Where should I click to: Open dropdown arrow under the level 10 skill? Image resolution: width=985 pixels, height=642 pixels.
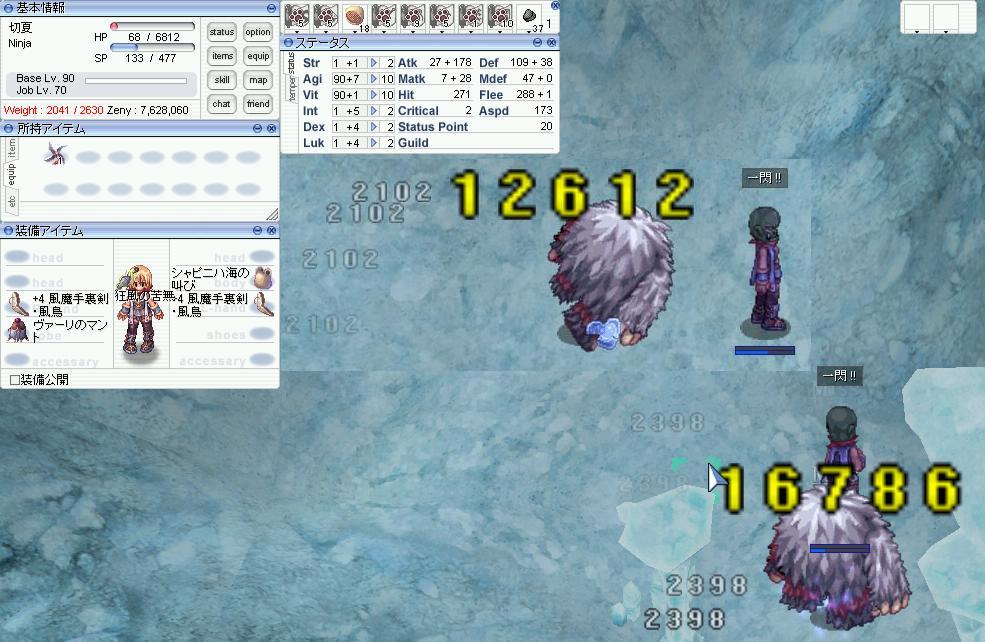[501, 31]
